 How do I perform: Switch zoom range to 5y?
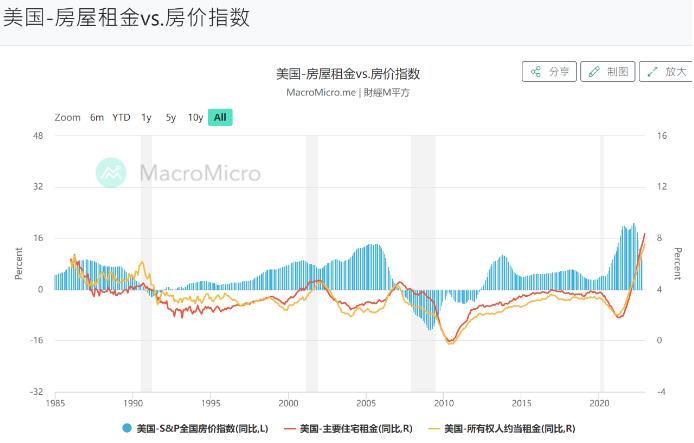click(171, 117)
